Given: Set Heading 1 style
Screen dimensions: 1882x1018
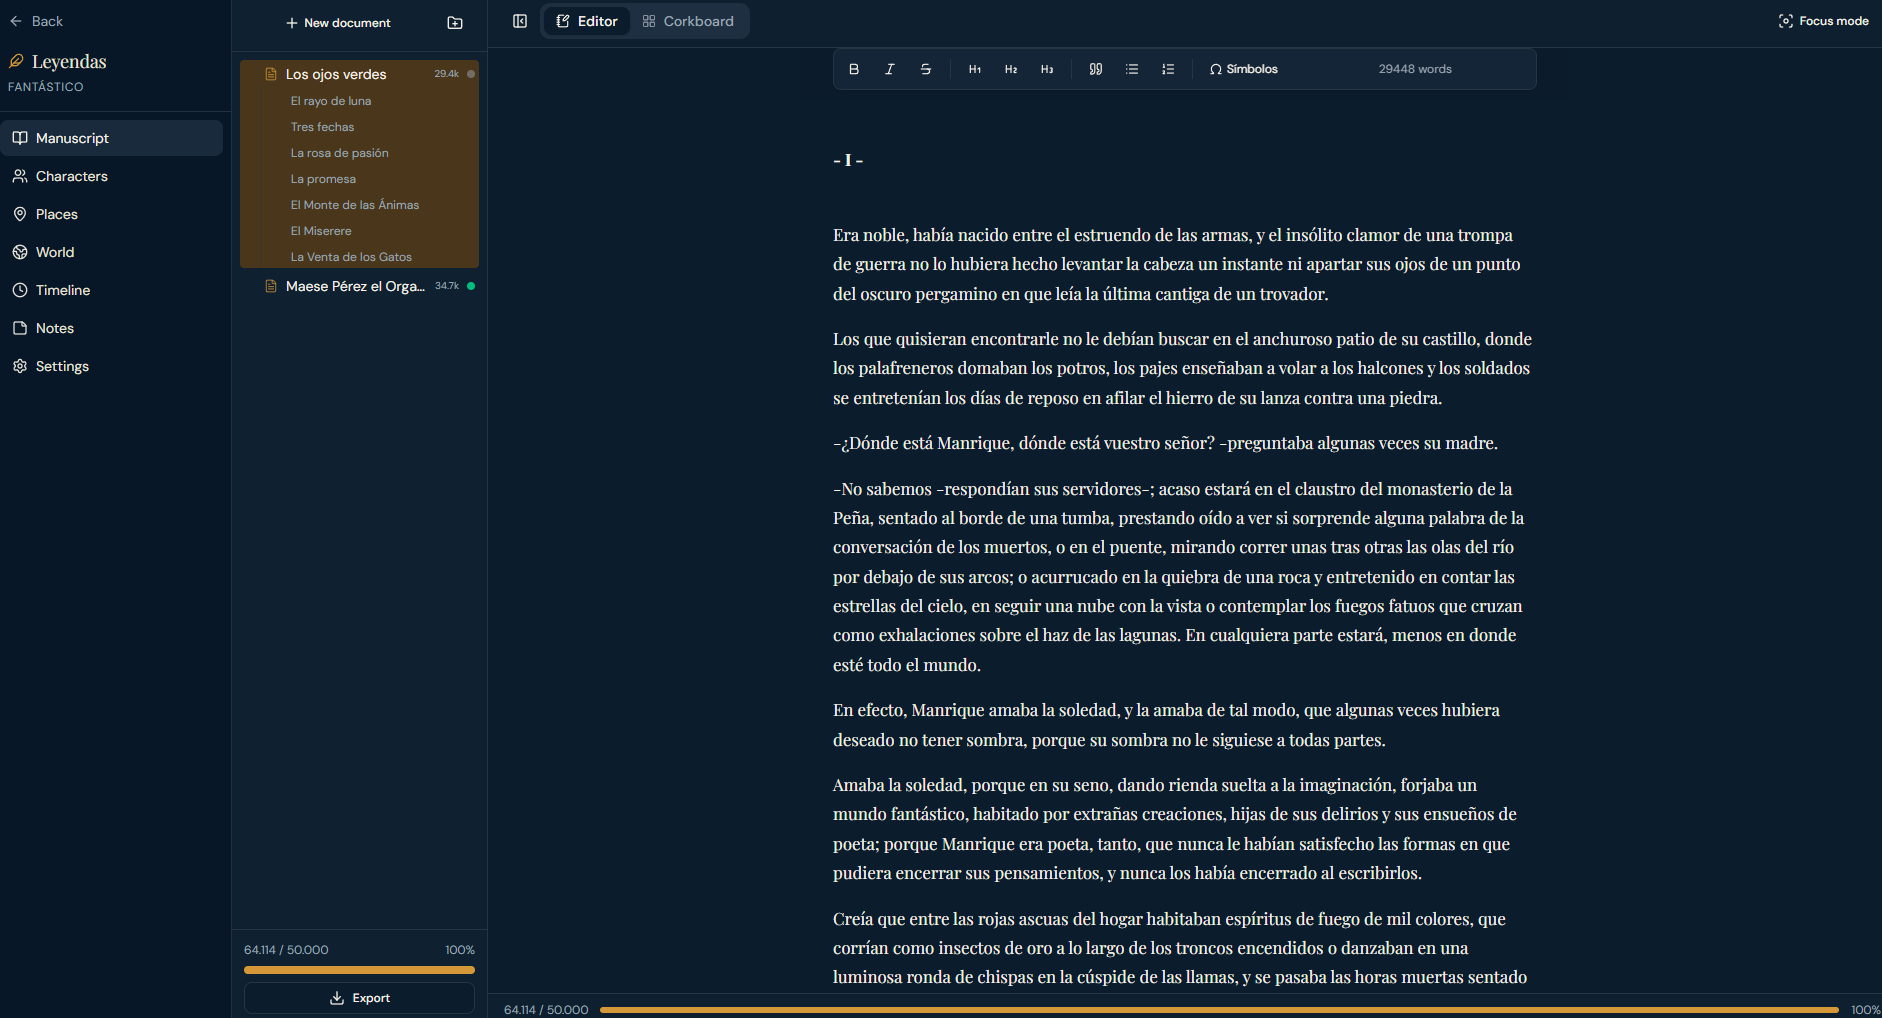Looking at the screenshot, I should pos(975,69).
